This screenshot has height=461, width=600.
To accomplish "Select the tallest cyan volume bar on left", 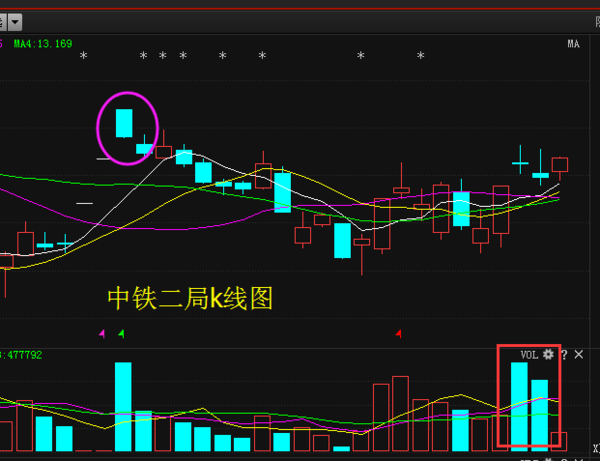I will pos(123,406).
